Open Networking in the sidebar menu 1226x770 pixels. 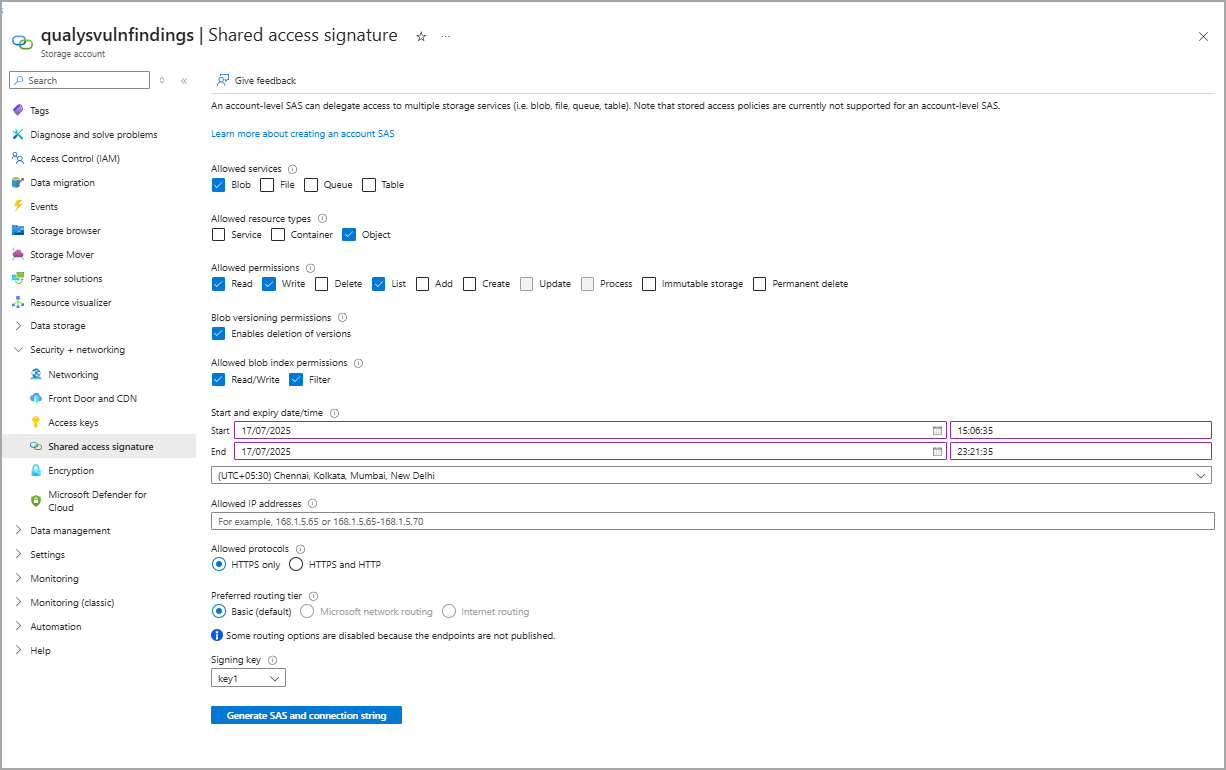click(73, 374)
